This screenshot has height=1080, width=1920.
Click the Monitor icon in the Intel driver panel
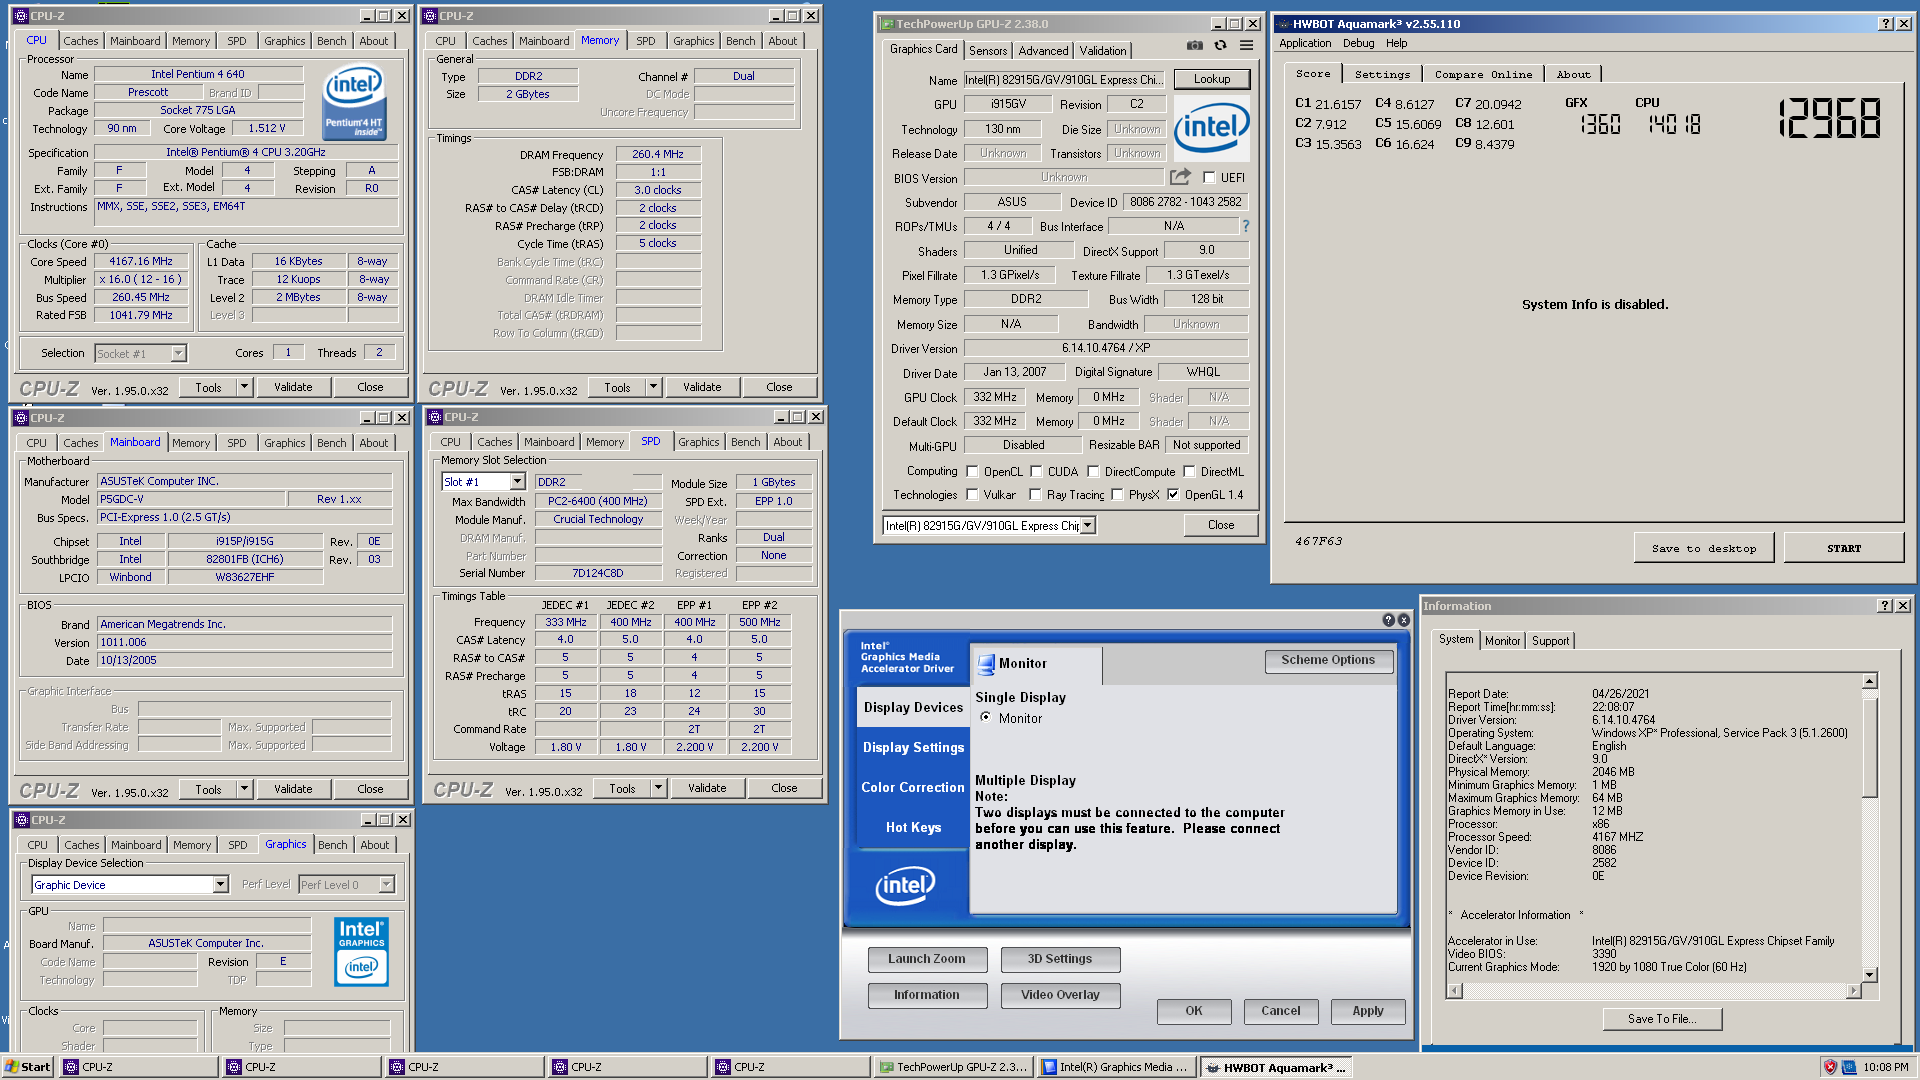(986, 664)
